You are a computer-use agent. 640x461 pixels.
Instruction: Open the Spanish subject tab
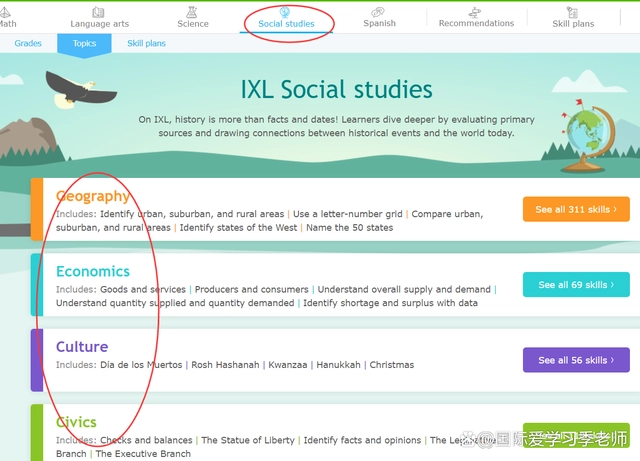[379, 18]
